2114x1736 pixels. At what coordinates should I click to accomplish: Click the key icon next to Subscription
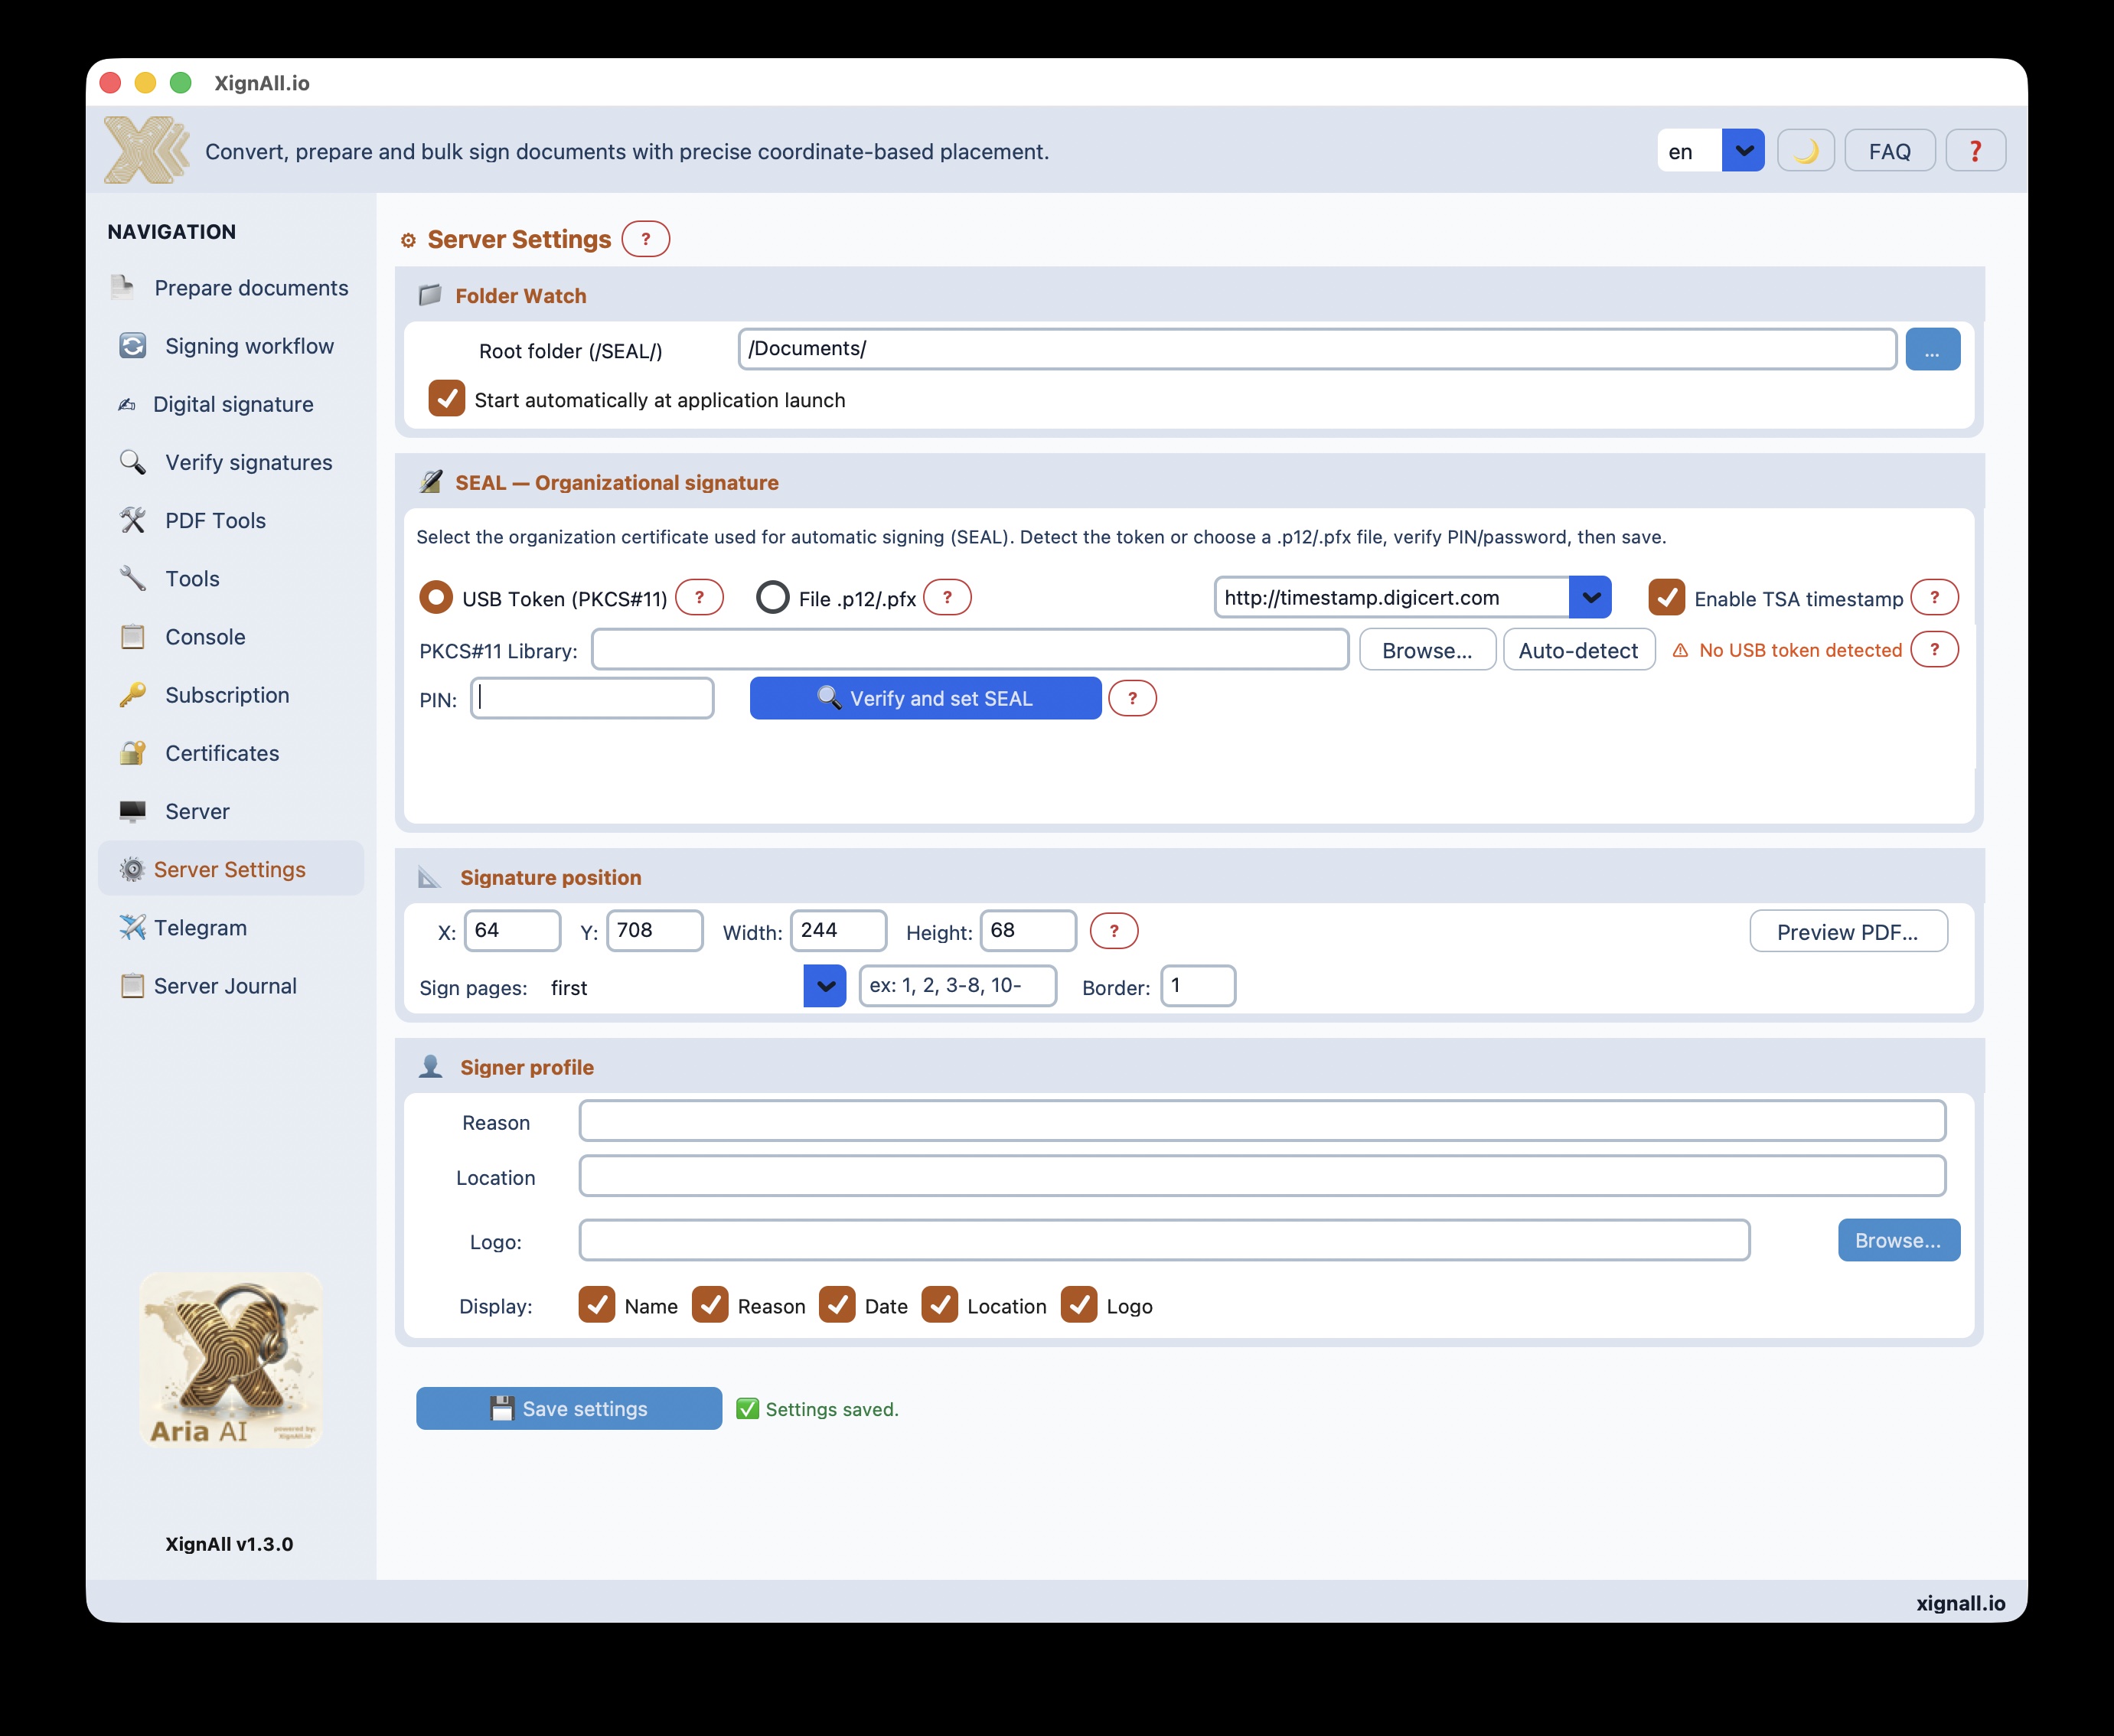133,695
